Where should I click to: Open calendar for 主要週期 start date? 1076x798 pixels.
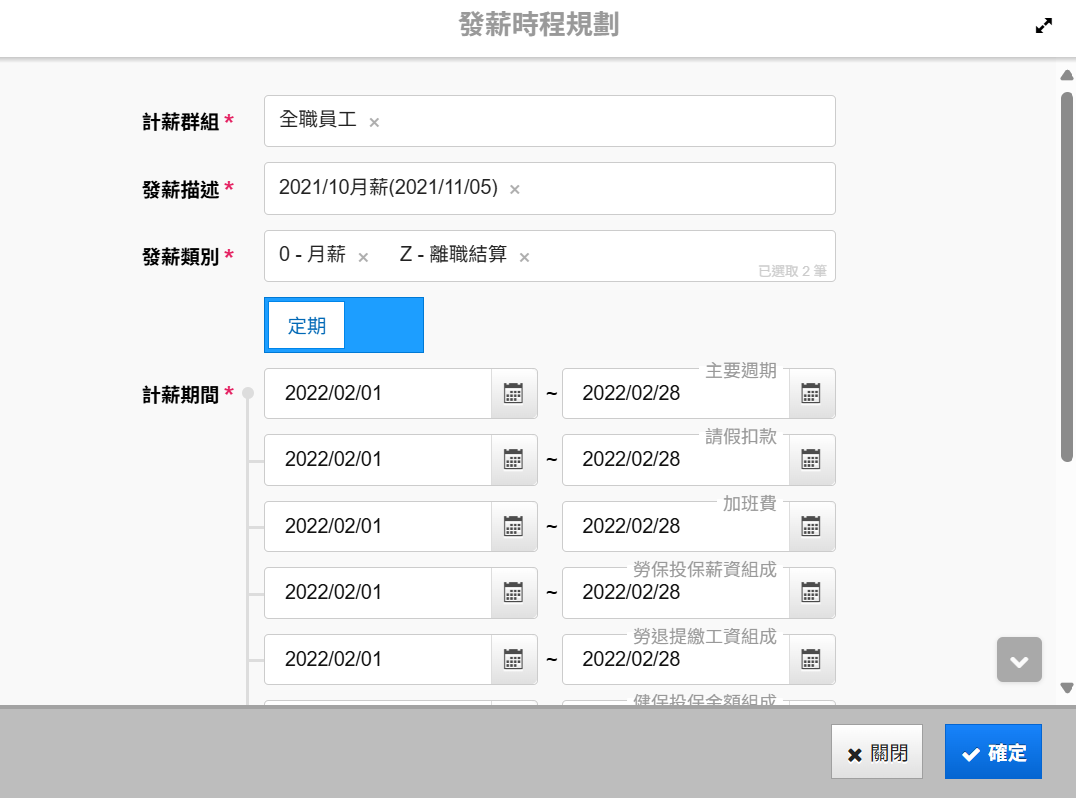coord(513,393)
